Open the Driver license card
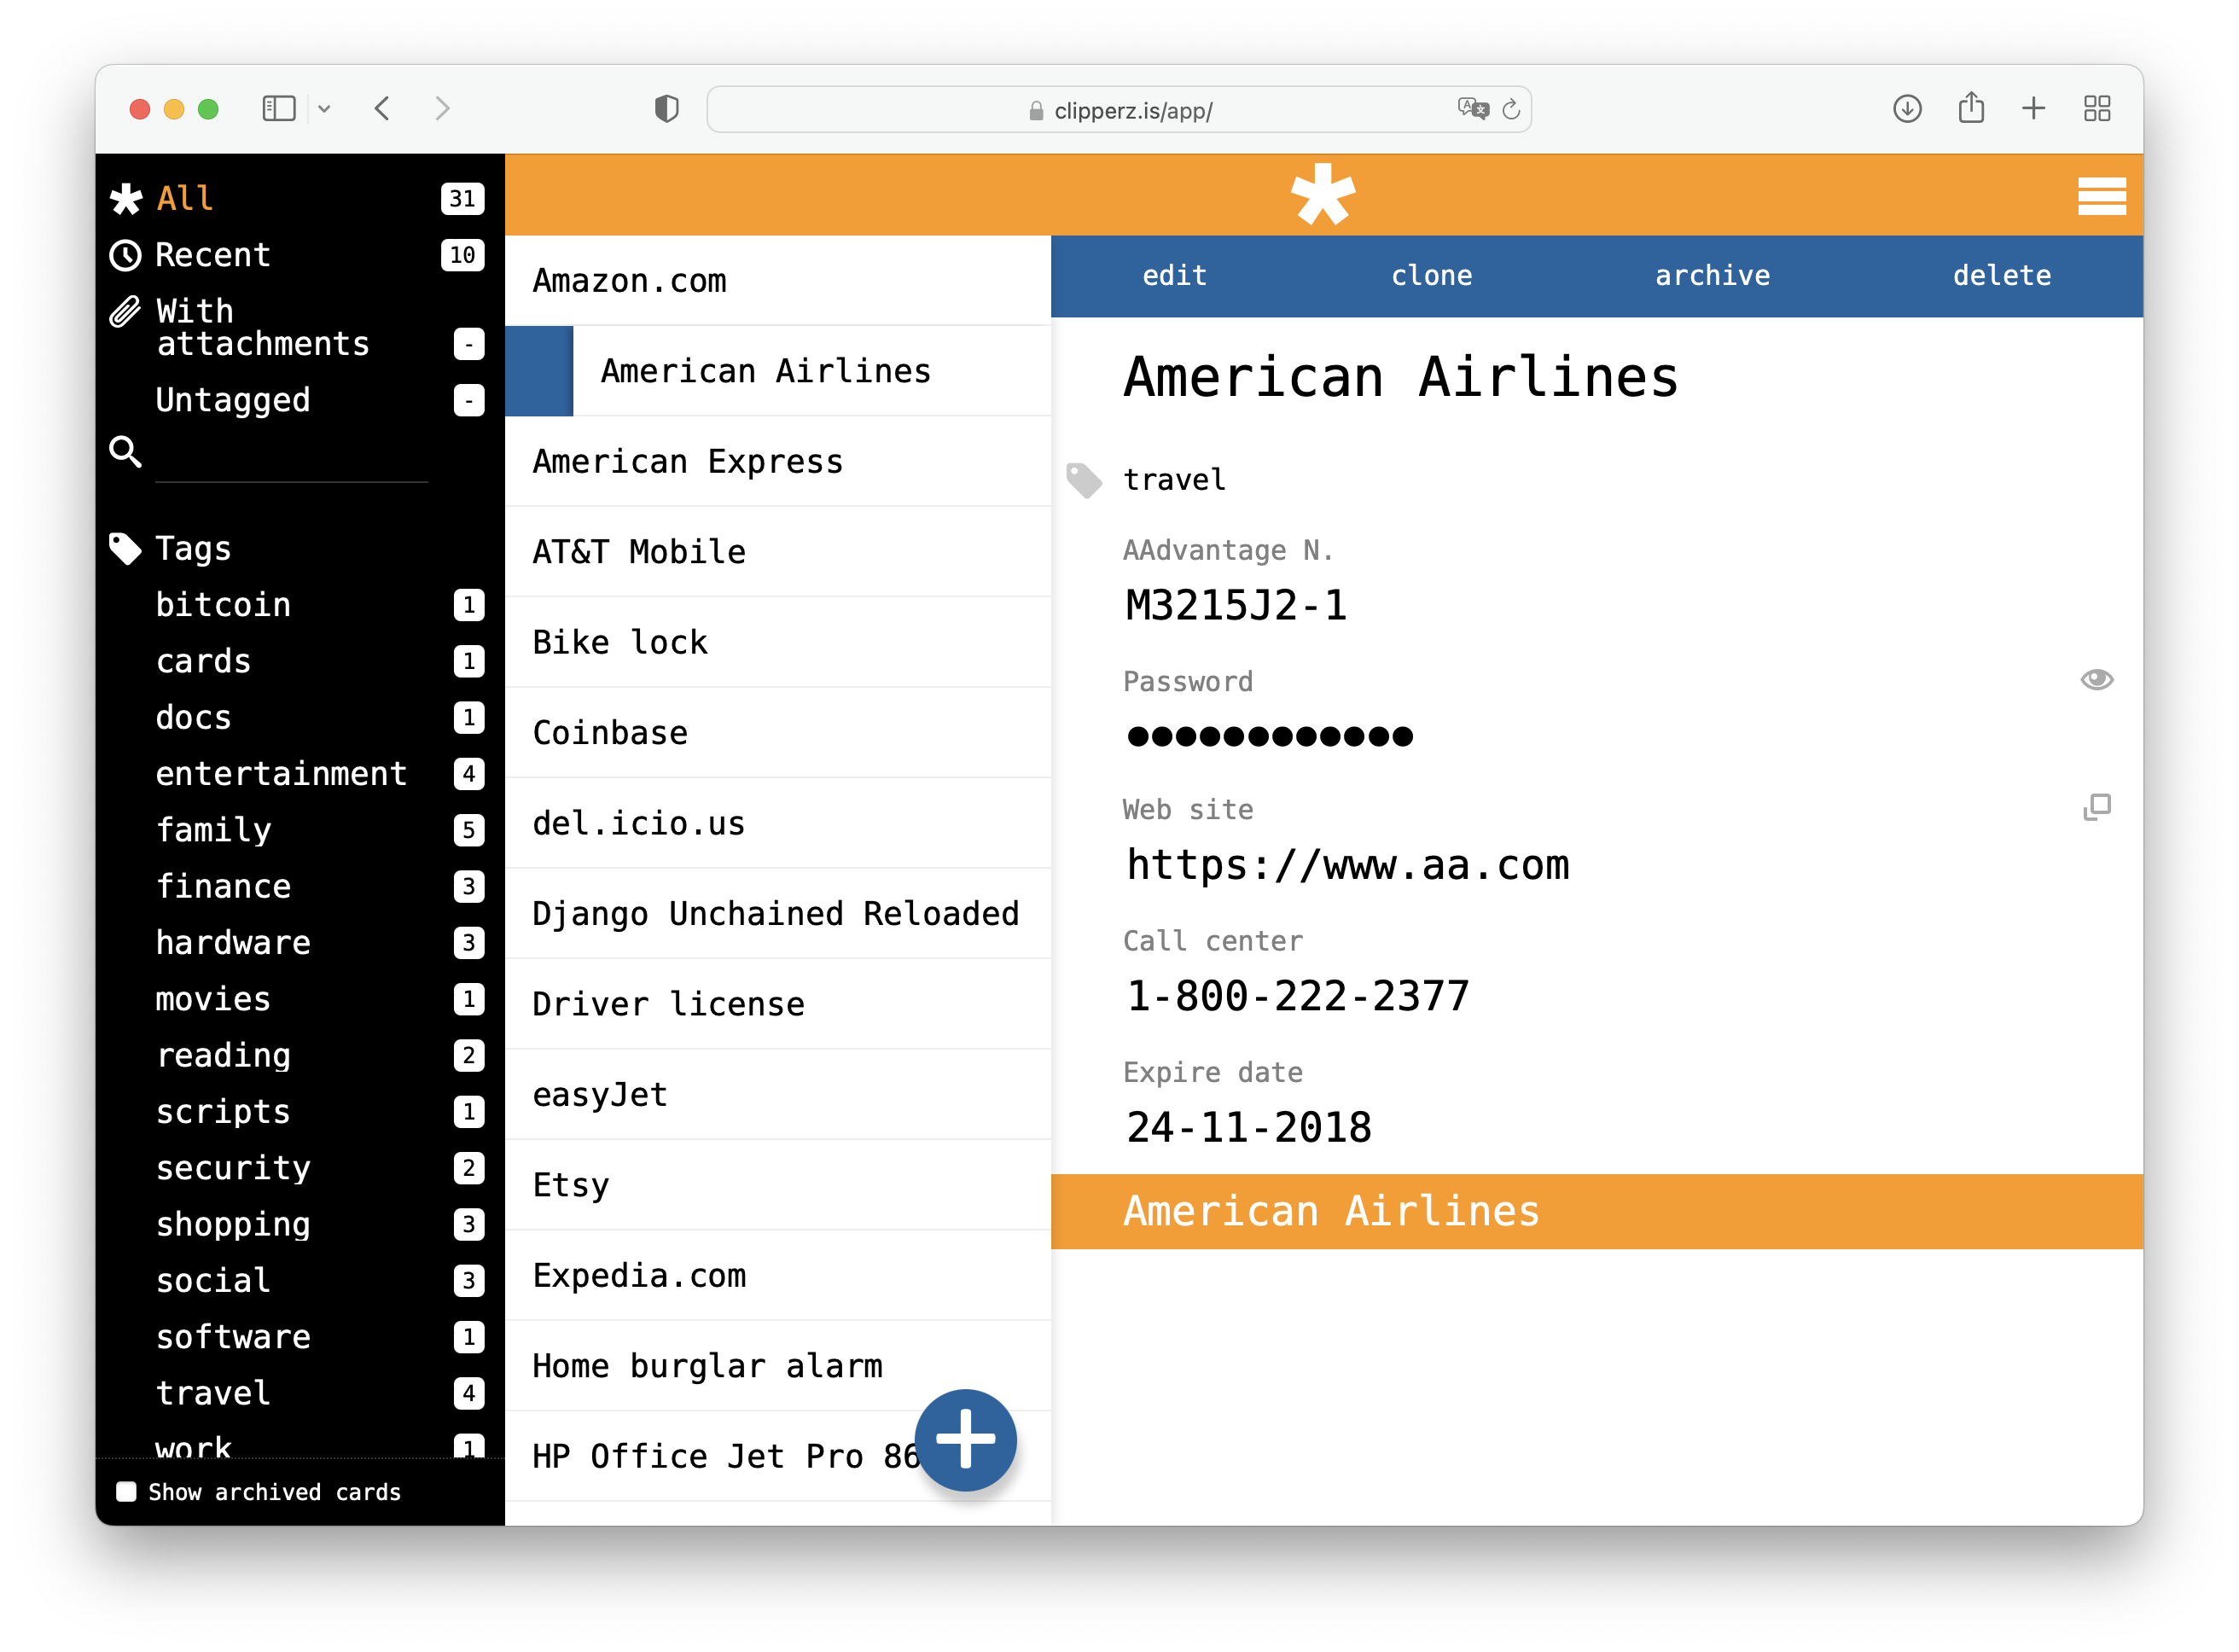 (778, 1004)
